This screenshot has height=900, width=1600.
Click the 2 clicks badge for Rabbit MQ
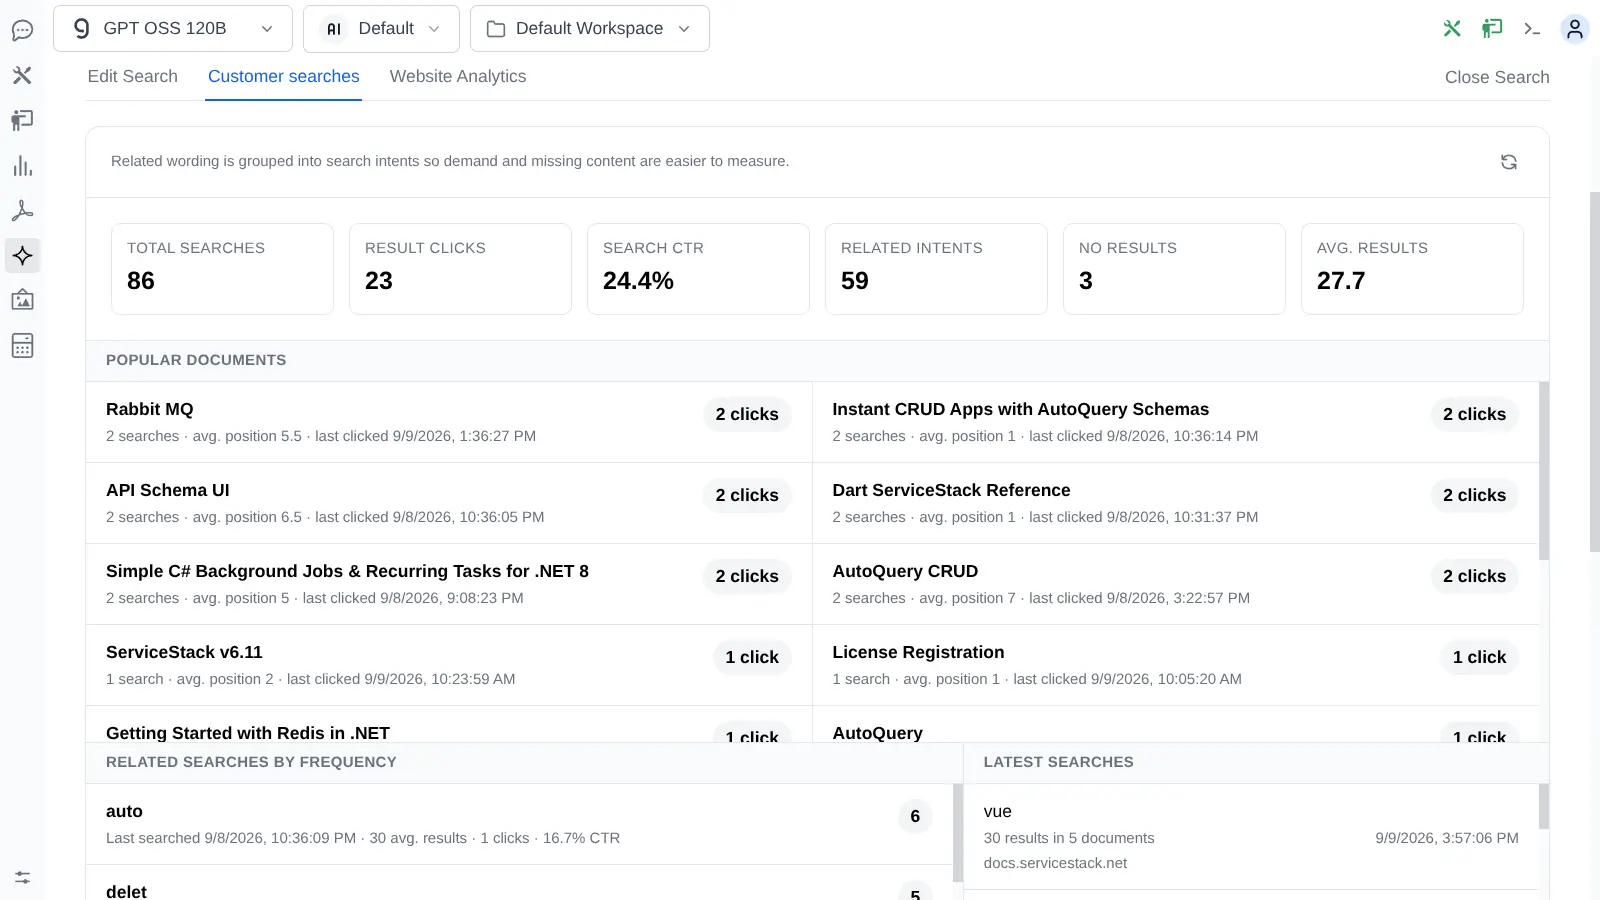(x=747, y=414)
